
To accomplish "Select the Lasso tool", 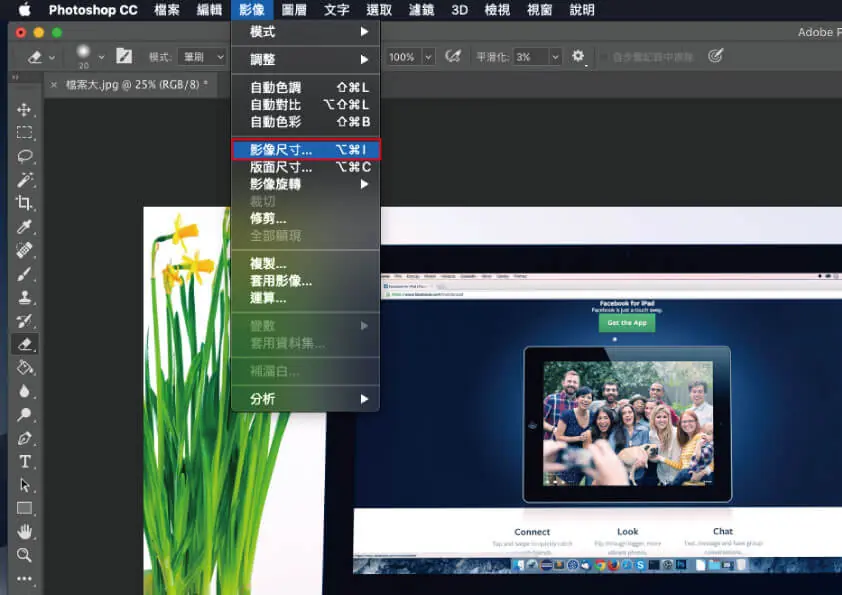I will tap(24, 156).
